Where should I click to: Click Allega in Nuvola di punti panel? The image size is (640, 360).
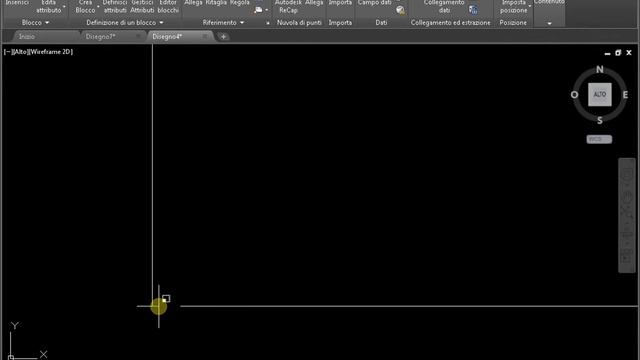[314, 3]
